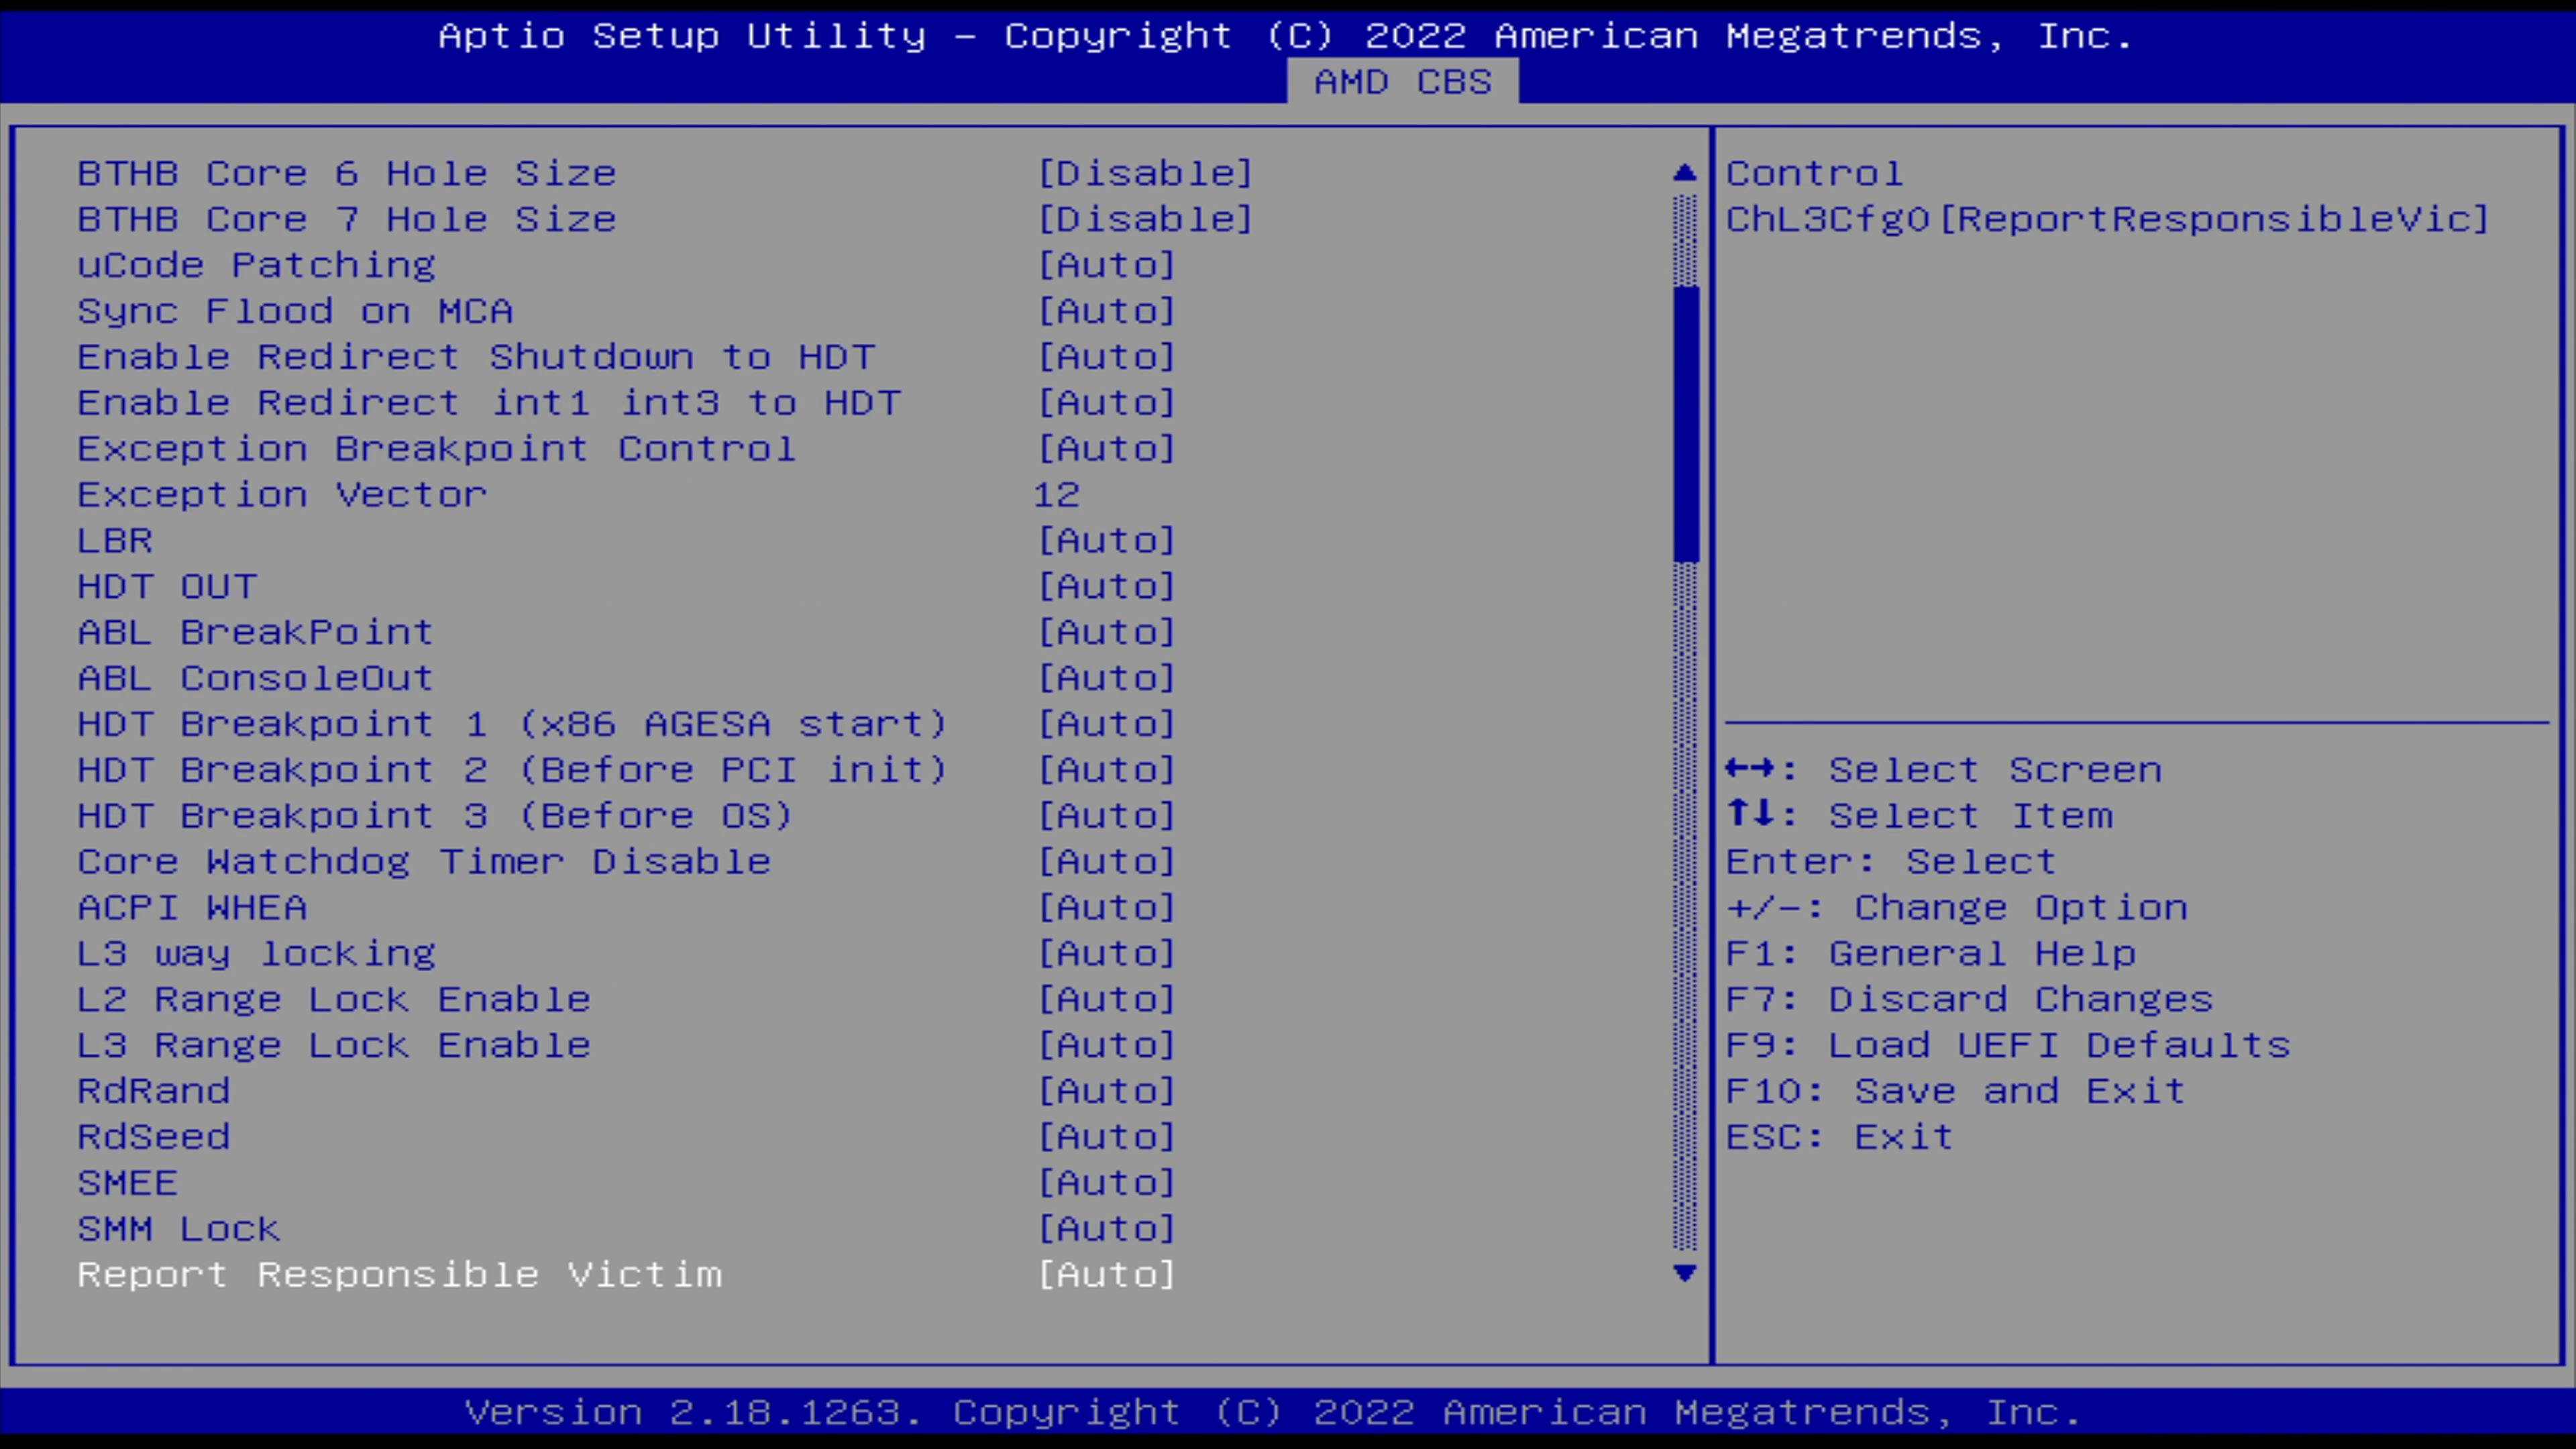
Task: Select the 'RdRand' label
Action: [x=154, y=1091]
